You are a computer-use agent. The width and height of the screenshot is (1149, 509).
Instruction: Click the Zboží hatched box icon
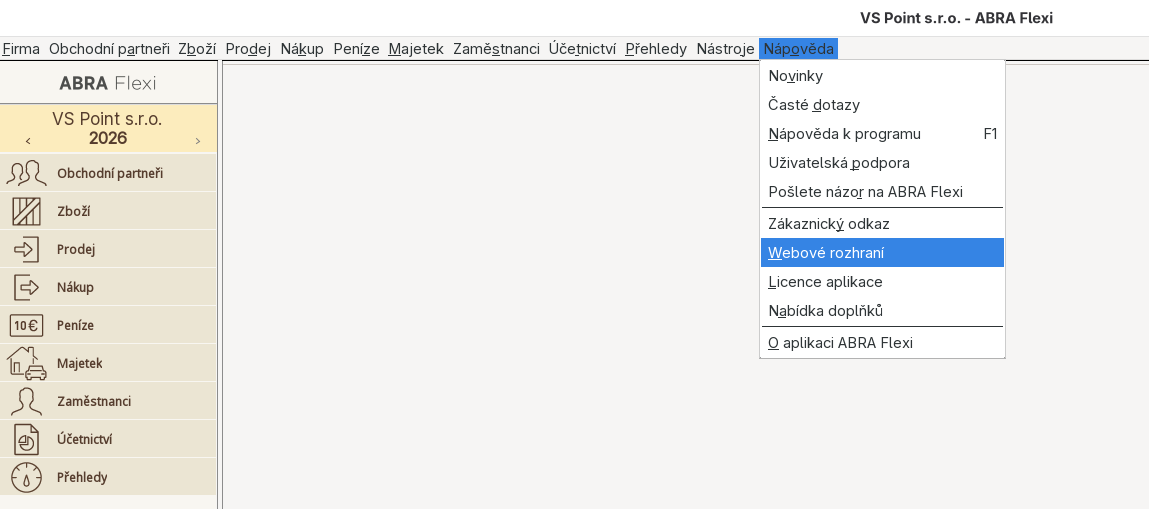(26, 212)
